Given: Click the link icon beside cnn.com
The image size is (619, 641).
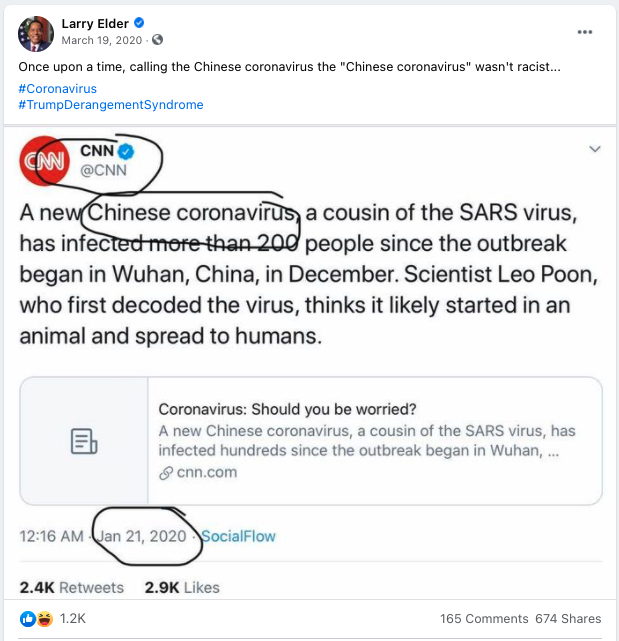Looking at the screenshot, I should [167, 472].
